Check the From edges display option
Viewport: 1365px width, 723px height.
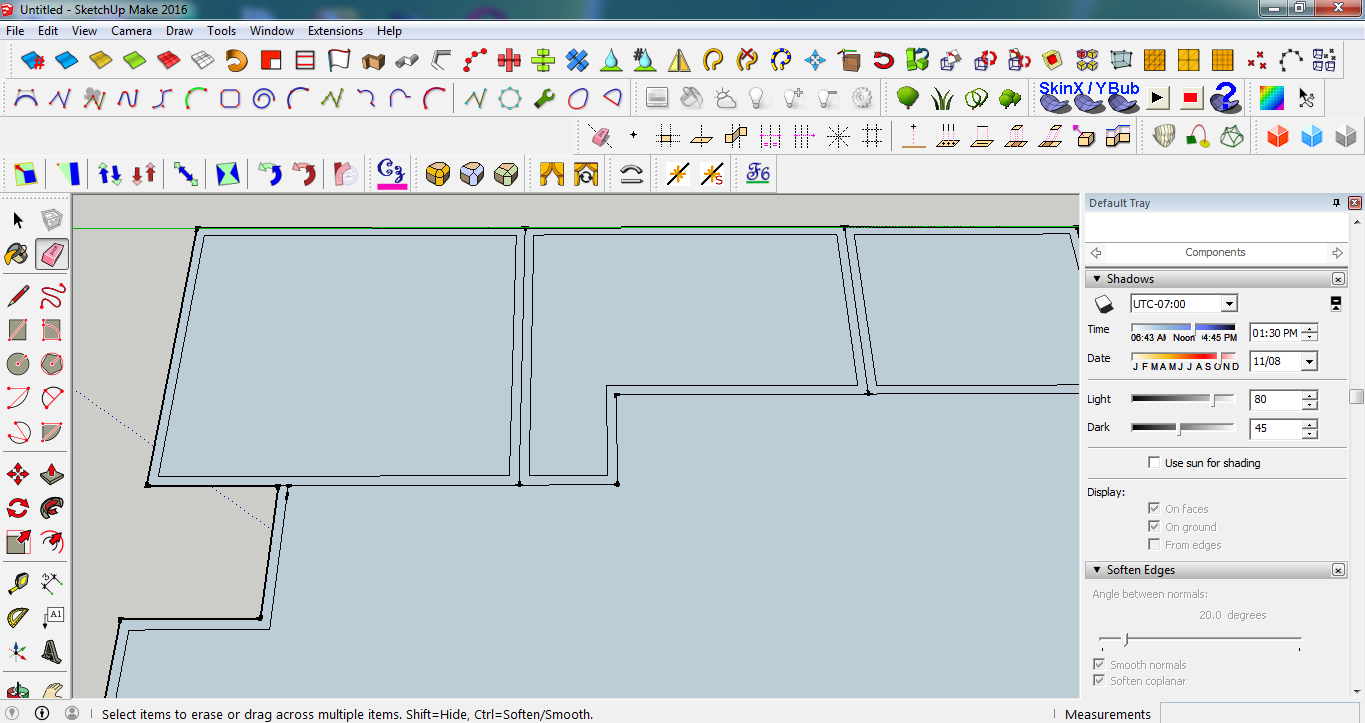tap(1153, 544)
